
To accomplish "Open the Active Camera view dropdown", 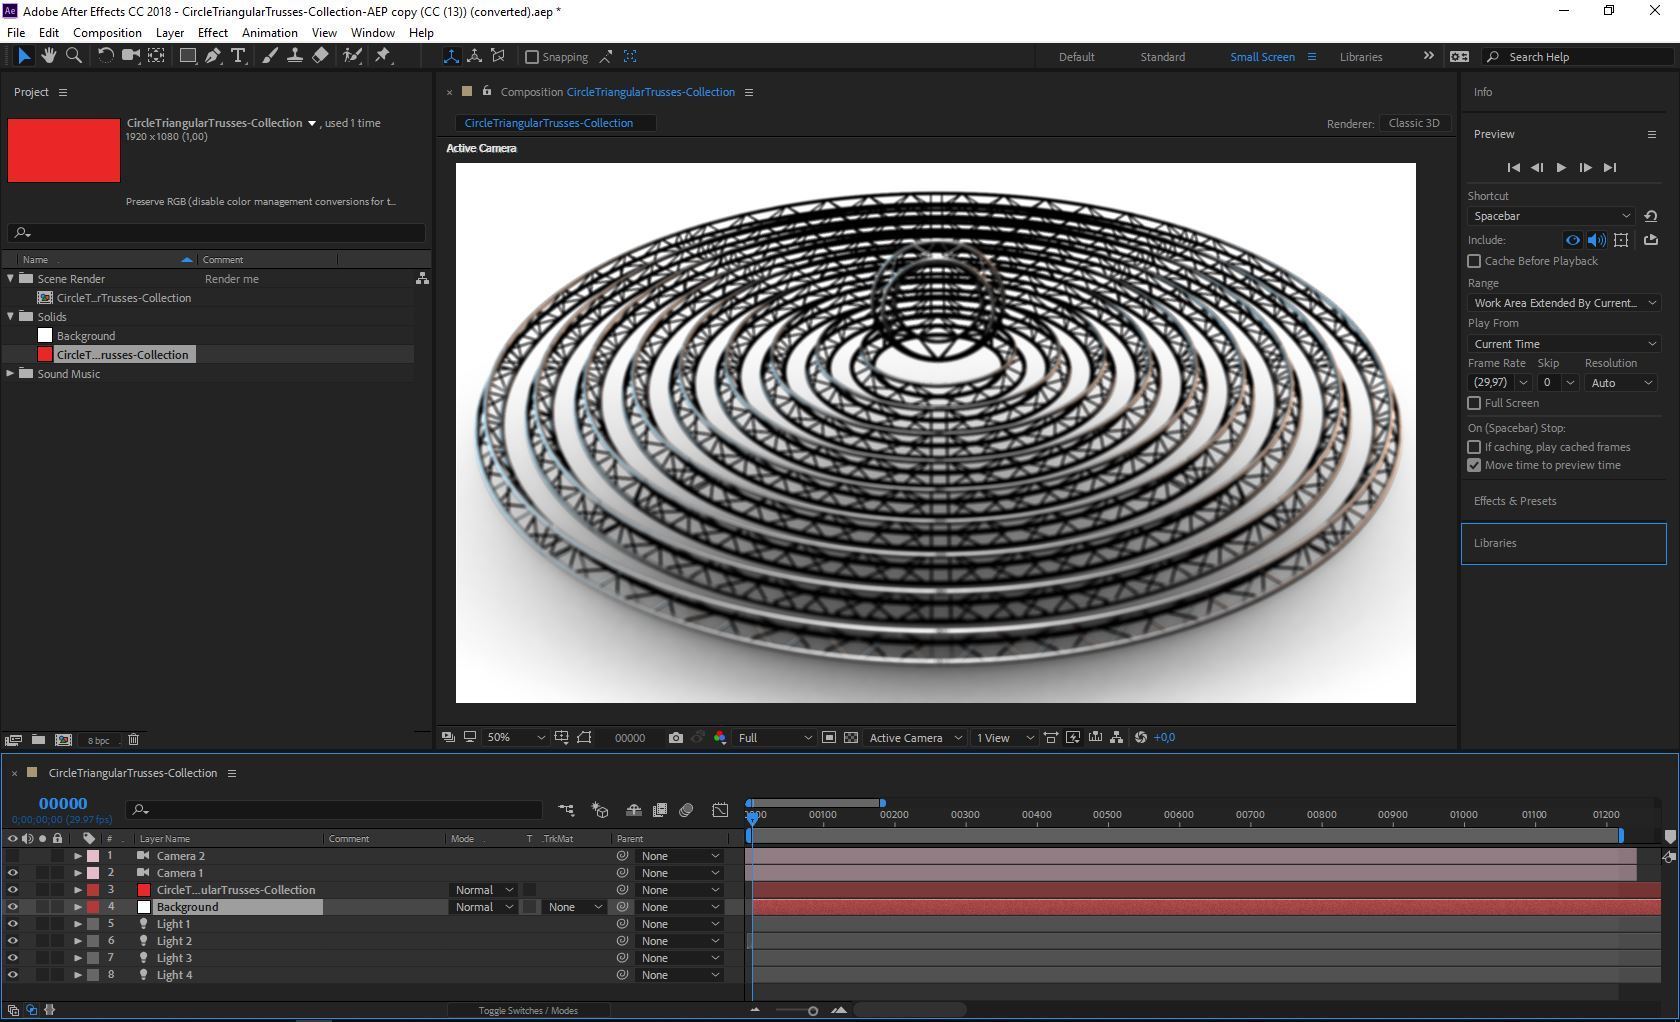I will pos(915,738).
